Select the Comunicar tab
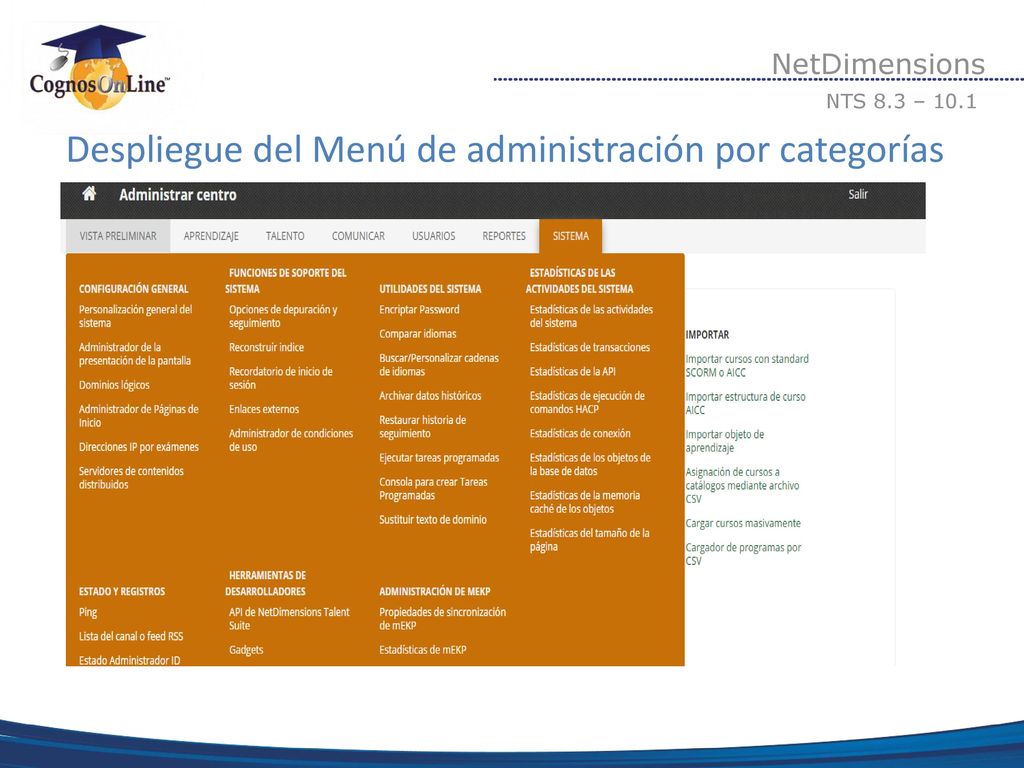The width and height of the screenshot is (1024, 768). click(x=358, y=236)
